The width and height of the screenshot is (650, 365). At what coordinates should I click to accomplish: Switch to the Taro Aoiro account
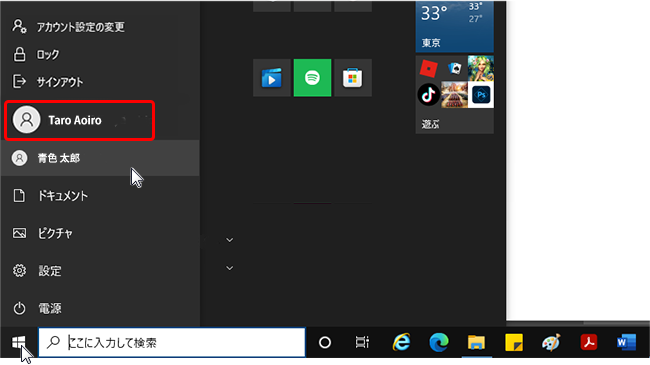tap(79, 120)
